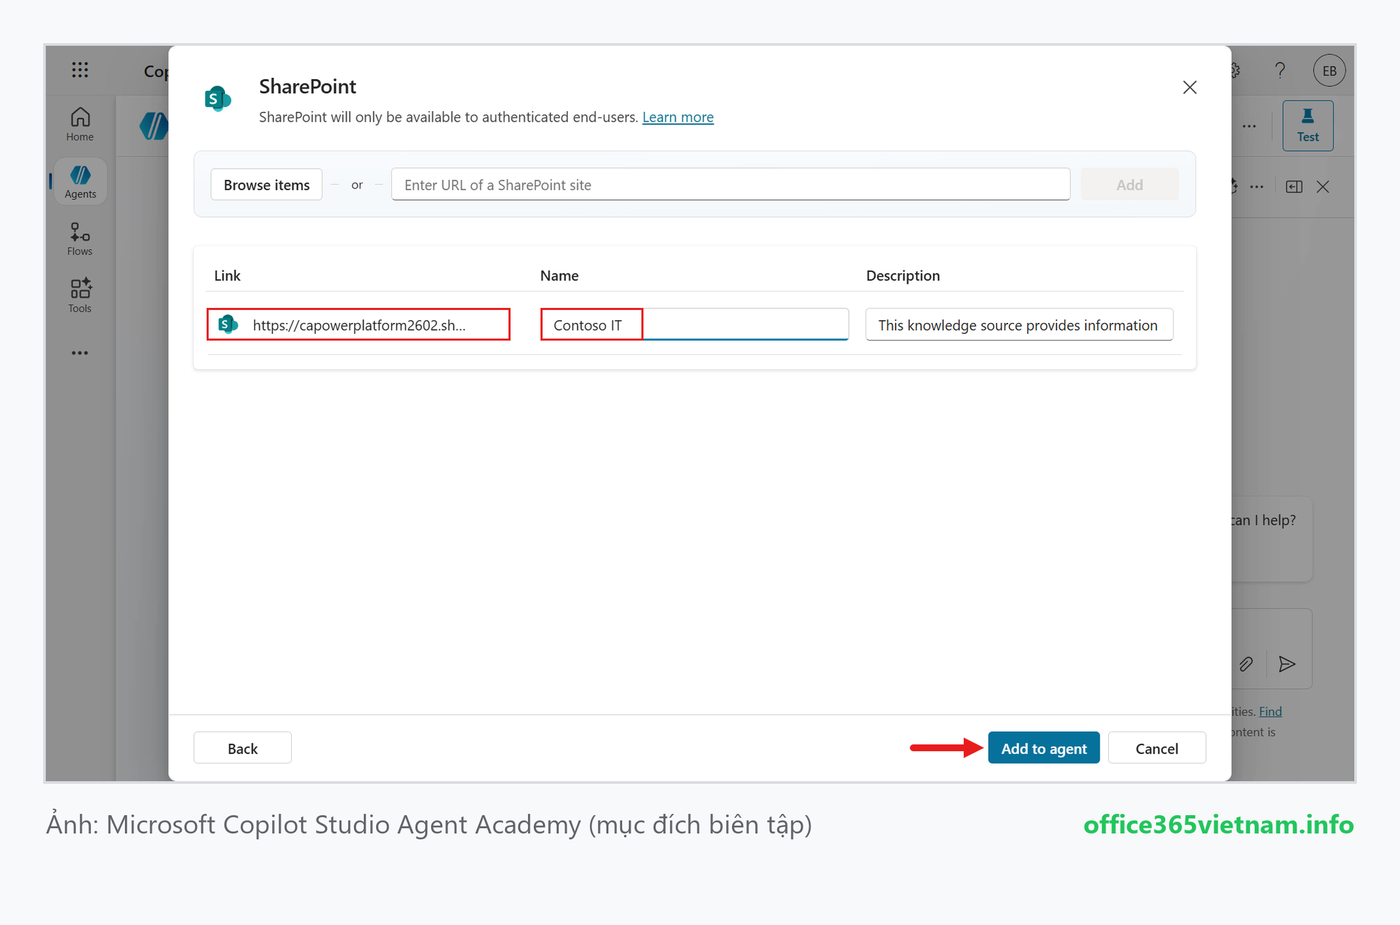Open Flows in the sidebar

[80, 239]
